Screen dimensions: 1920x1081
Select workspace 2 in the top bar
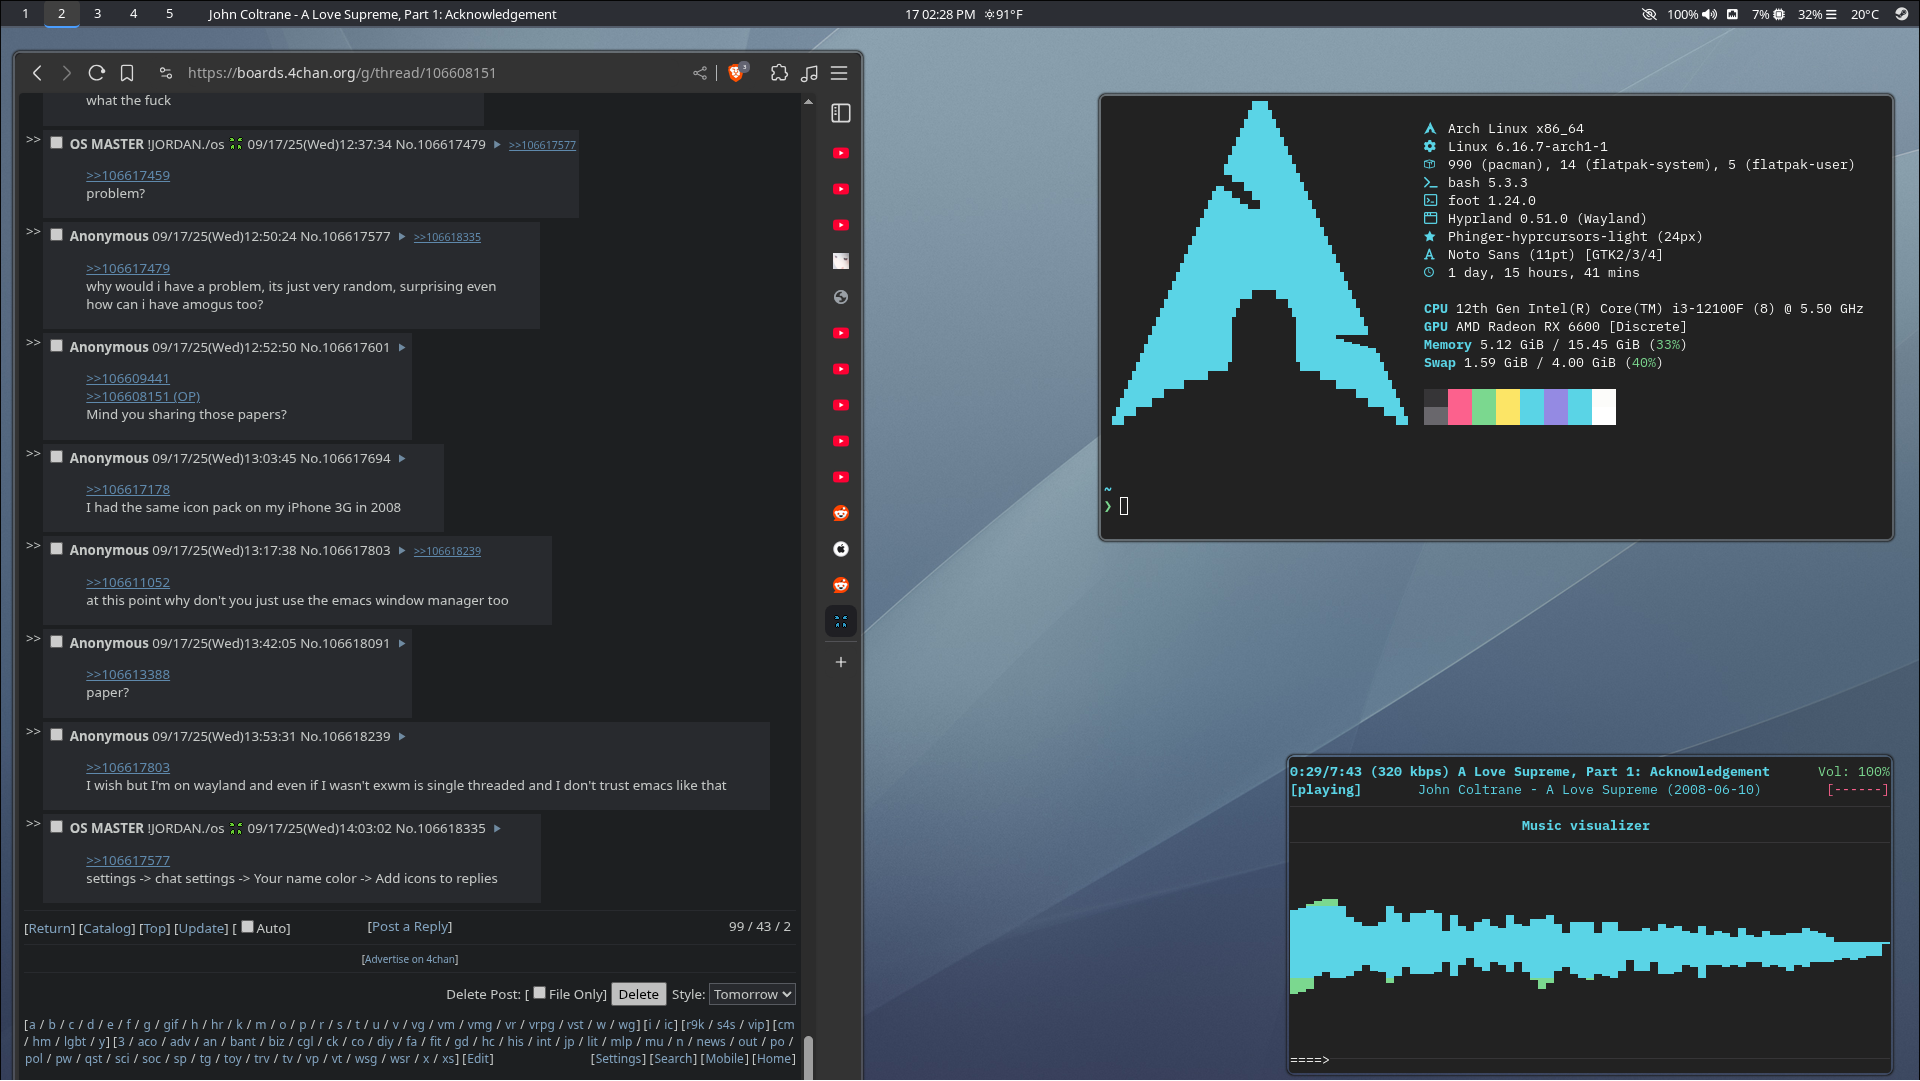(x=61, y=14)
